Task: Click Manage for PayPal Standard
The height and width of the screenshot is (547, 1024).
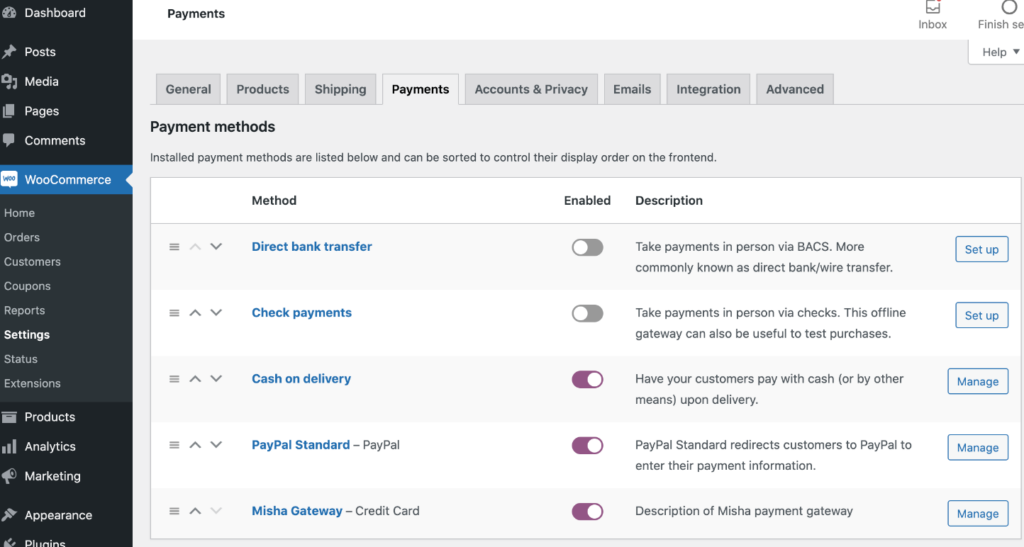Action: click(x=978, y=447)
